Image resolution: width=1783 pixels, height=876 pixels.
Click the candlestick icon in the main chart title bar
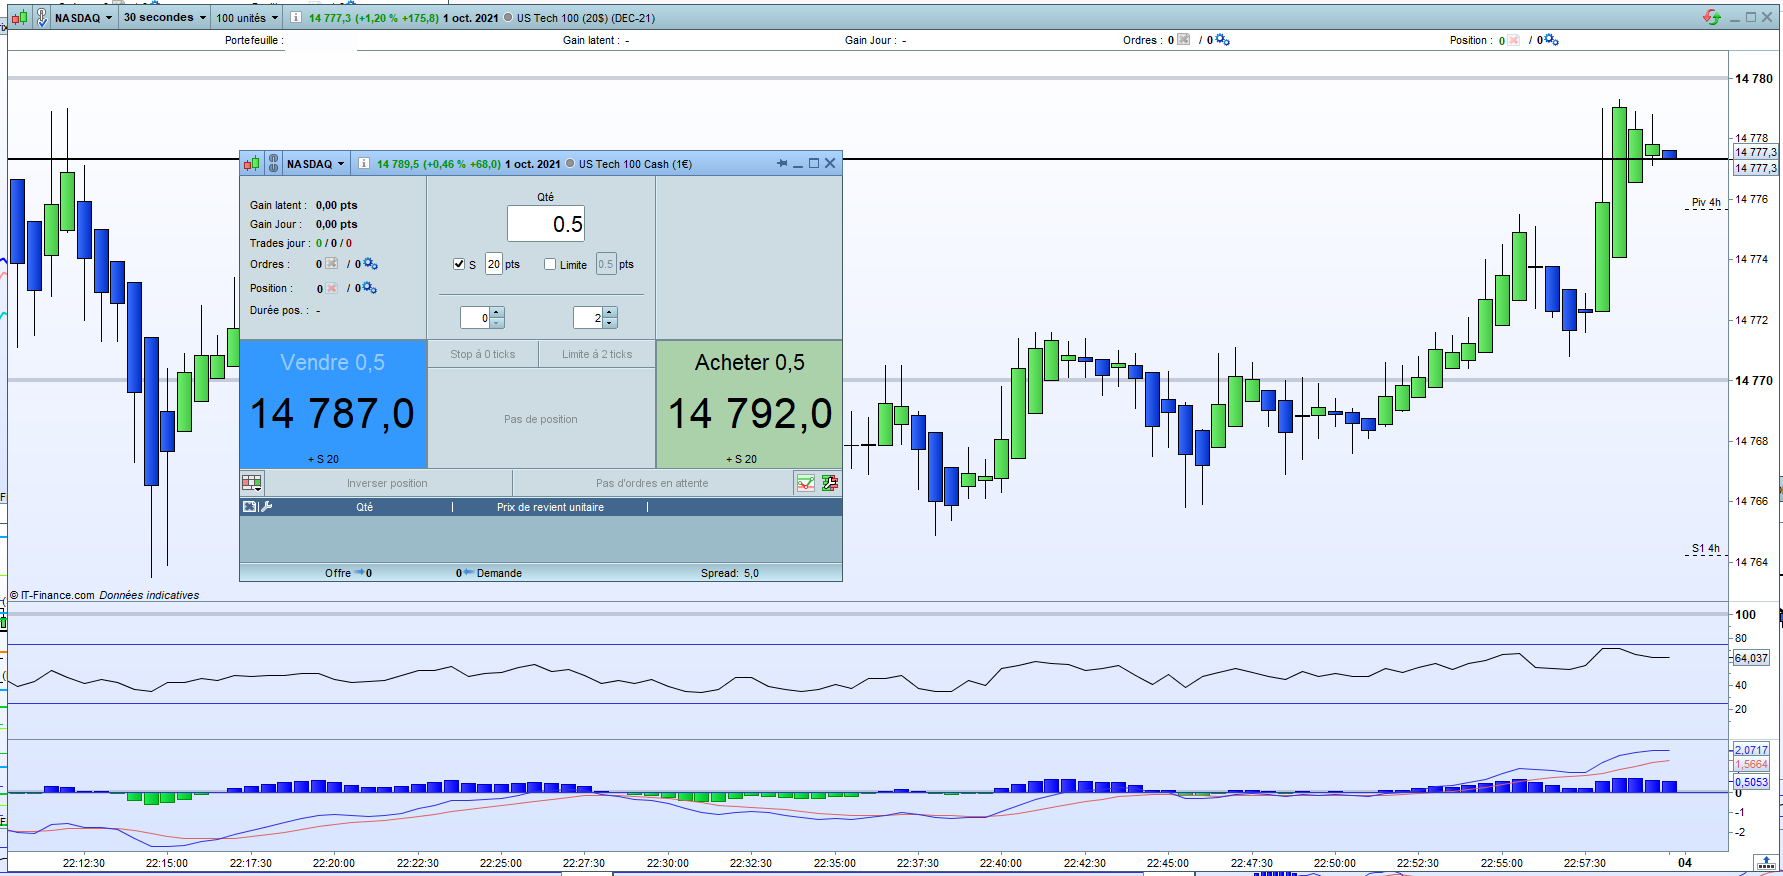coord(19,17)
